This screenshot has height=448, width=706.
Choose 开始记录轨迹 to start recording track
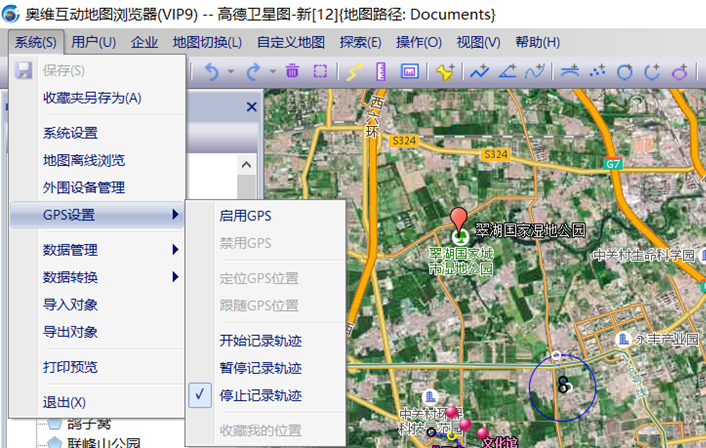(x=260, y=341)
